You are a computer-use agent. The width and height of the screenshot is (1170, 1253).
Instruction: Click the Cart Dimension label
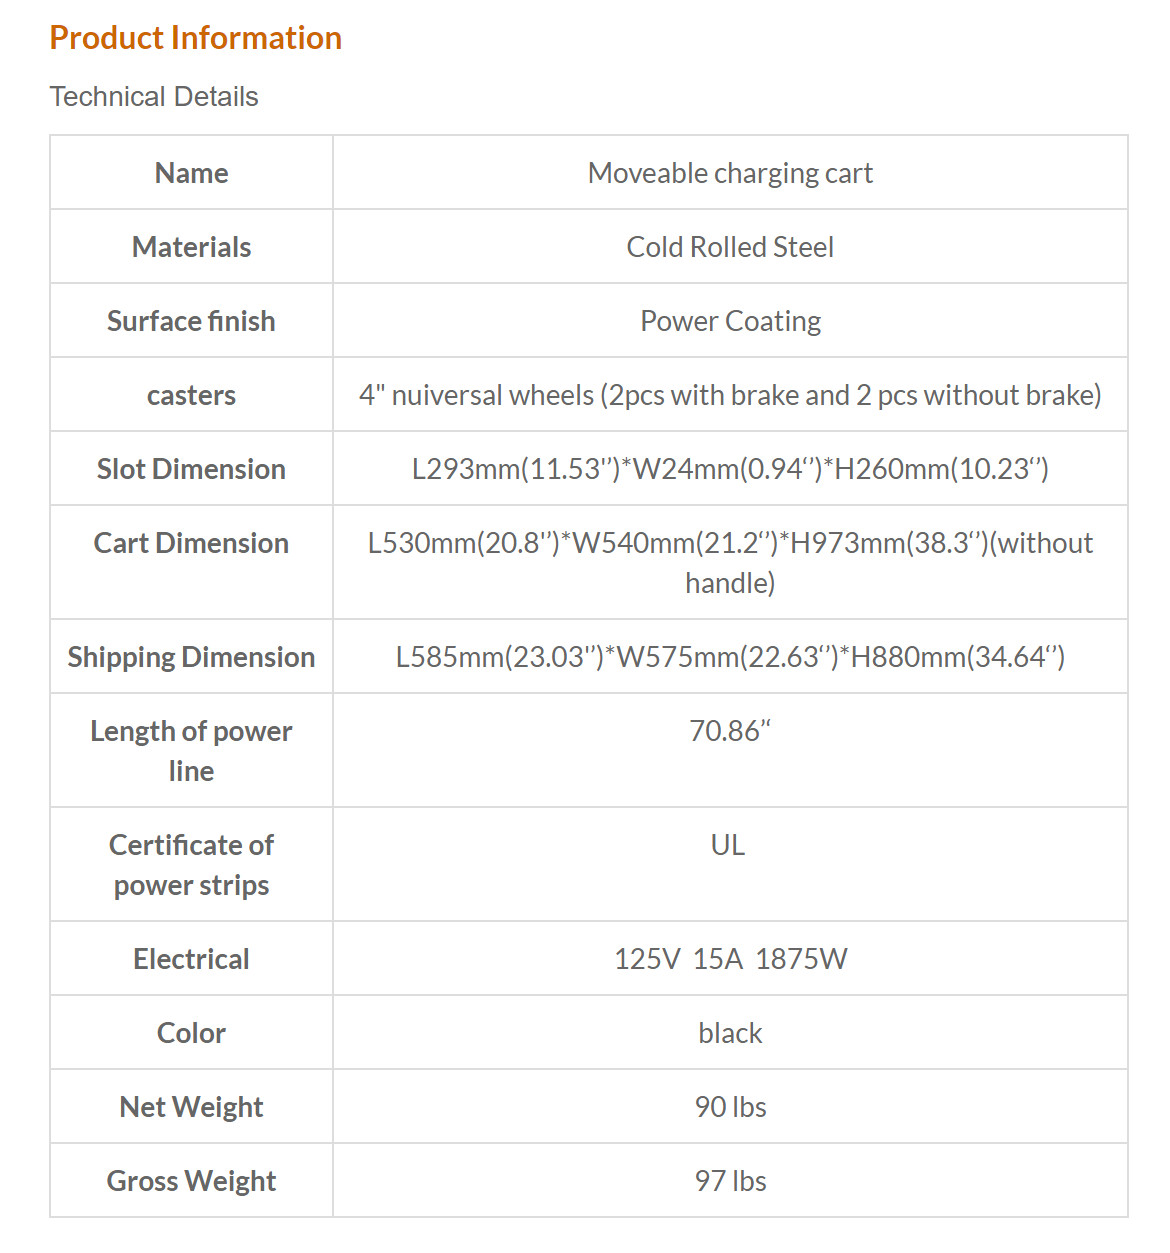click(192, 543)
